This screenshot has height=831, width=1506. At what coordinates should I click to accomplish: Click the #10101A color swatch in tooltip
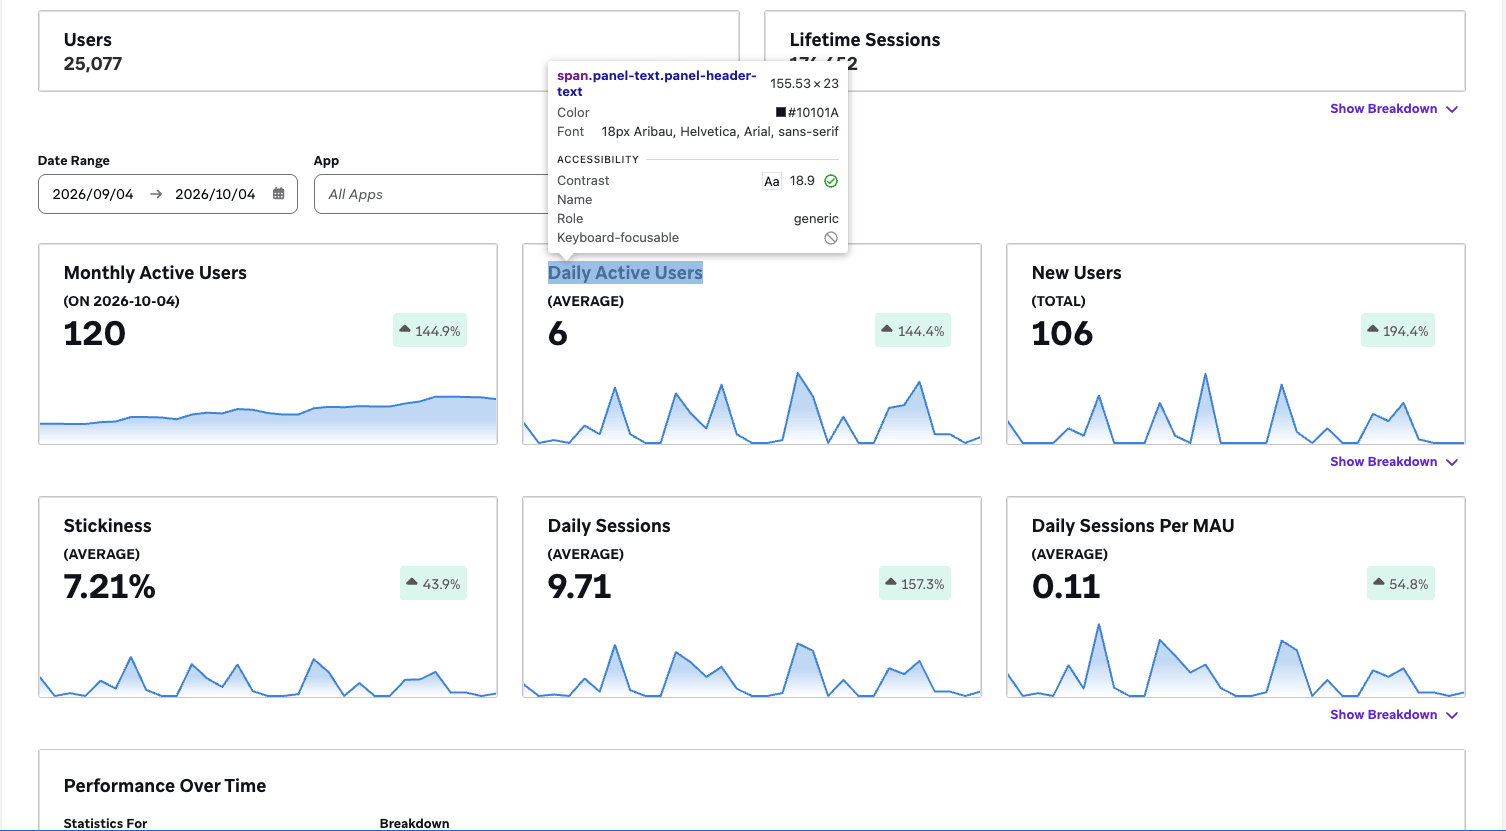coord(781,113)
